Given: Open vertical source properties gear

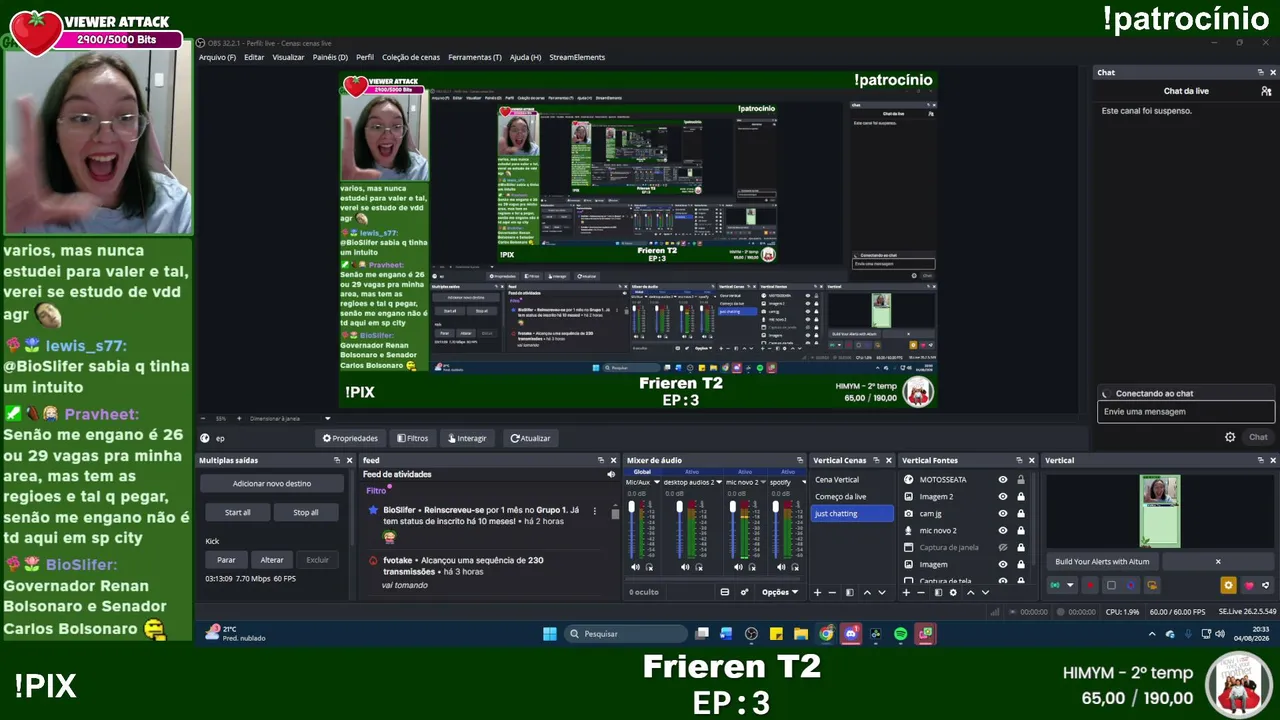Looking at the screenshot, I should pos(953,592).
